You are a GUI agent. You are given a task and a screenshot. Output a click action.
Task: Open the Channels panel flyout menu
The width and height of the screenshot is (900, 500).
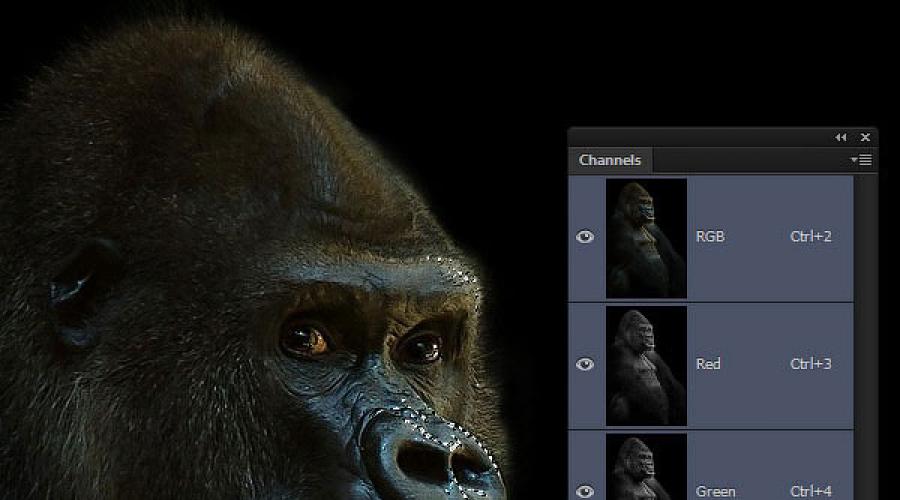pos(862,160)
